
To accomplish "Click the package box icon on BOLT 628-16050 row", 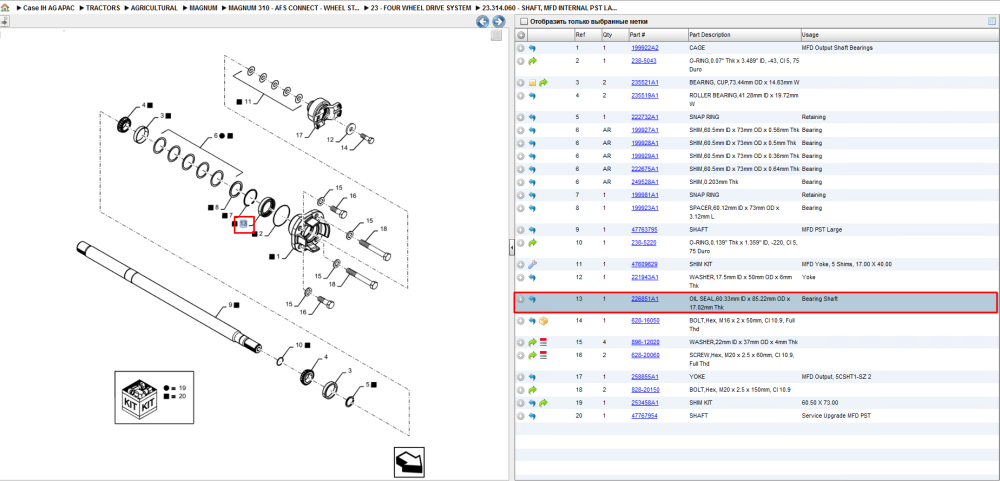I will tap(543, 321).
